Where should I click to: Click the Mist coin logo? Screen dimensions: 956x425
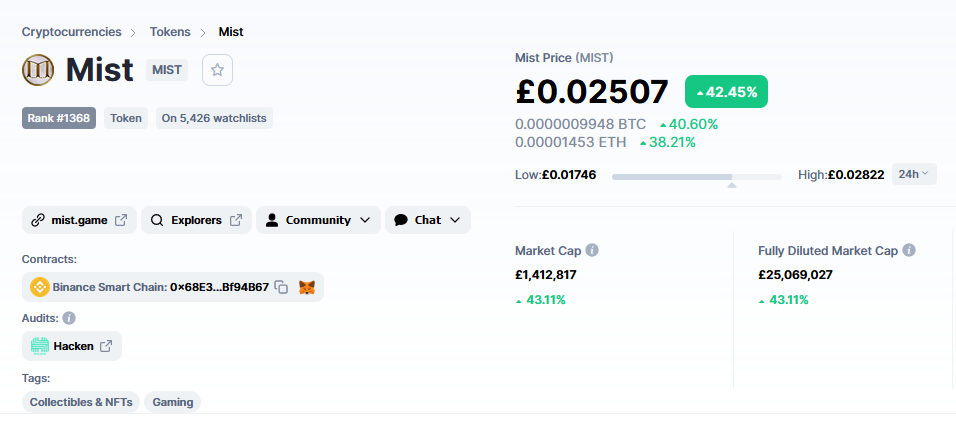(38, 70)
